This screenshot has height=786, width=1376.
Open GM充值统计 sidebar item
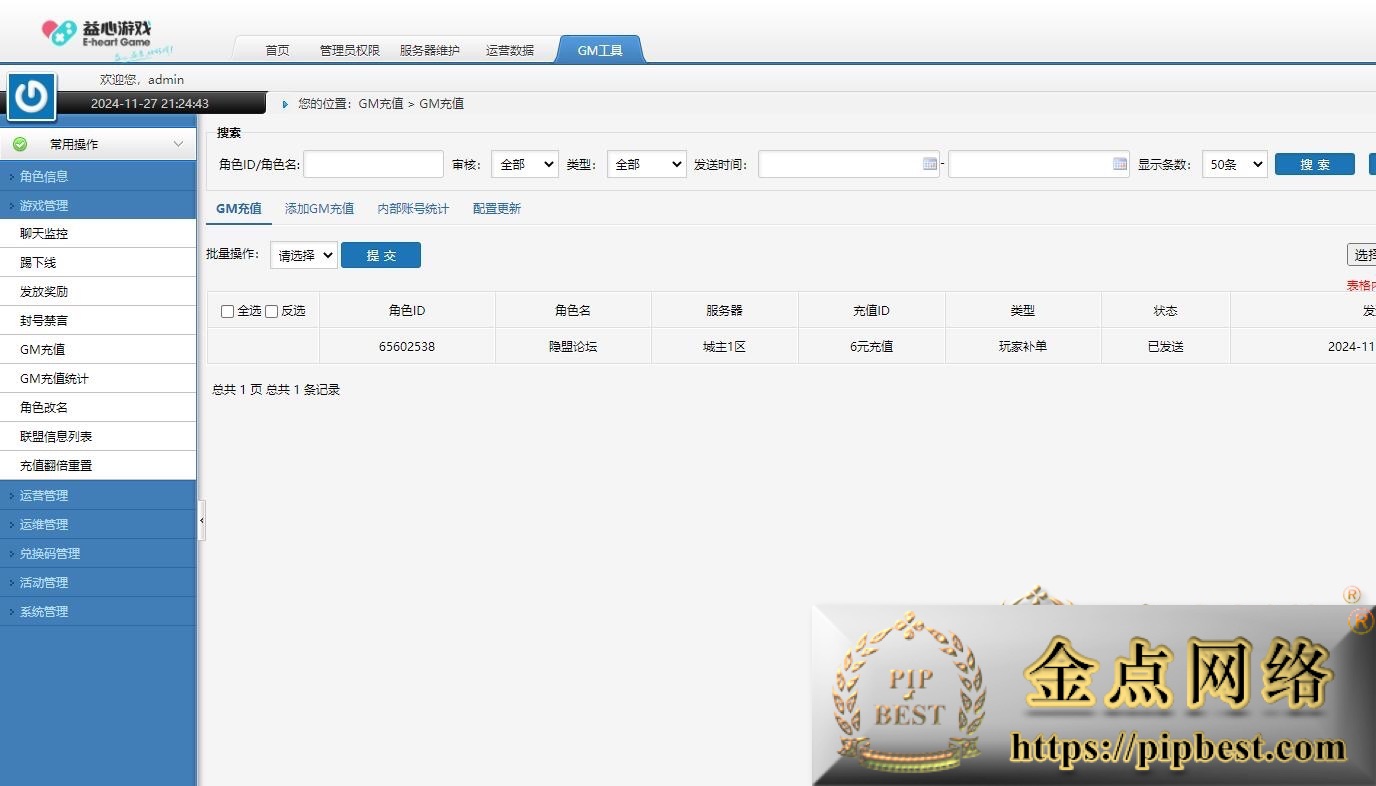pyautogui.click(x=98, y=378)
